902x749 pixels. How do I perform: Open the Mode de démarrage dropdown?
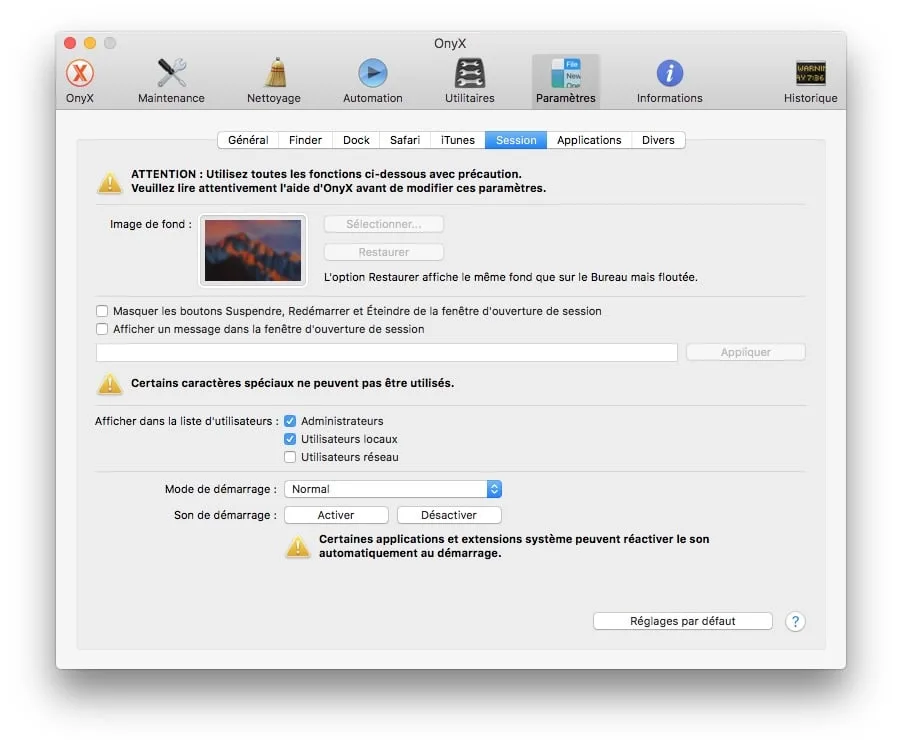coord(393,489)
